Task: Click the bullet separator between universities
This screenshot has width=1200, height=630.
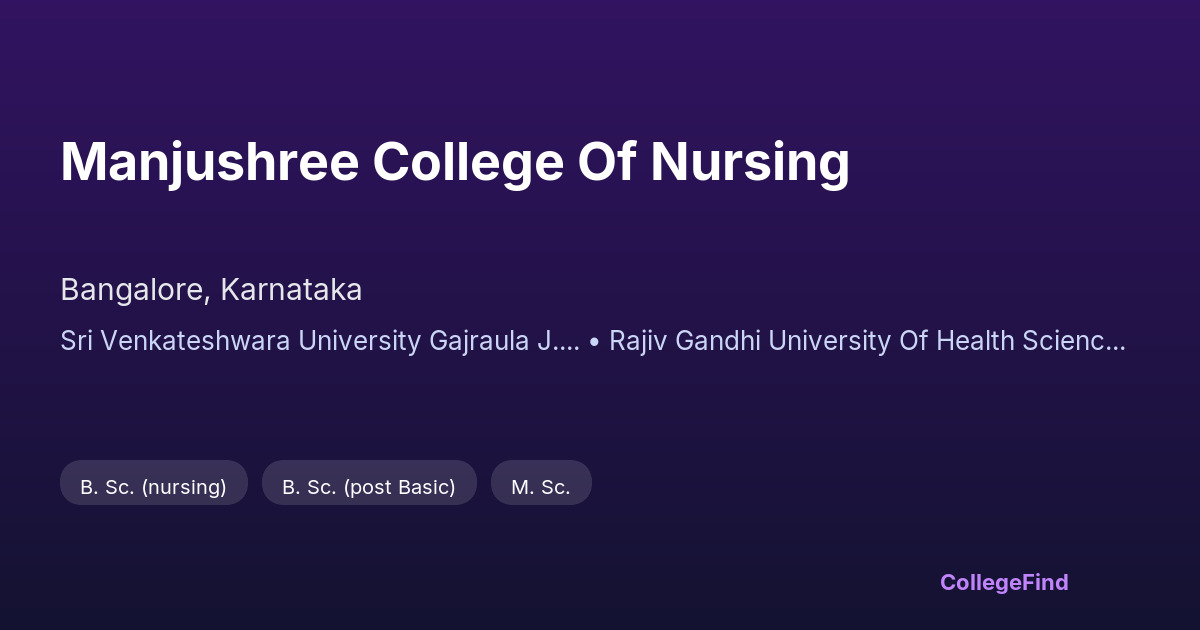Action: click(595, 341)
